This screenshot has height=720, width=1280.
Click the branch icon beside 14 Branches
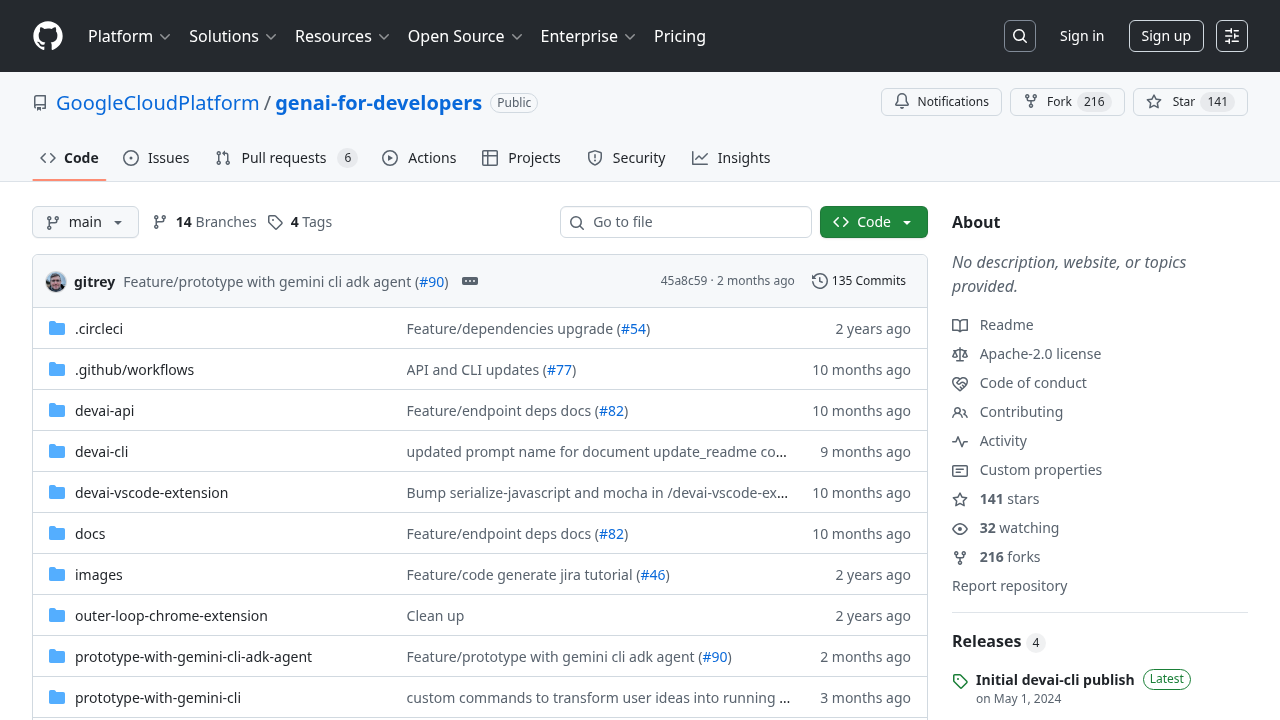click(x=160, y=221)
